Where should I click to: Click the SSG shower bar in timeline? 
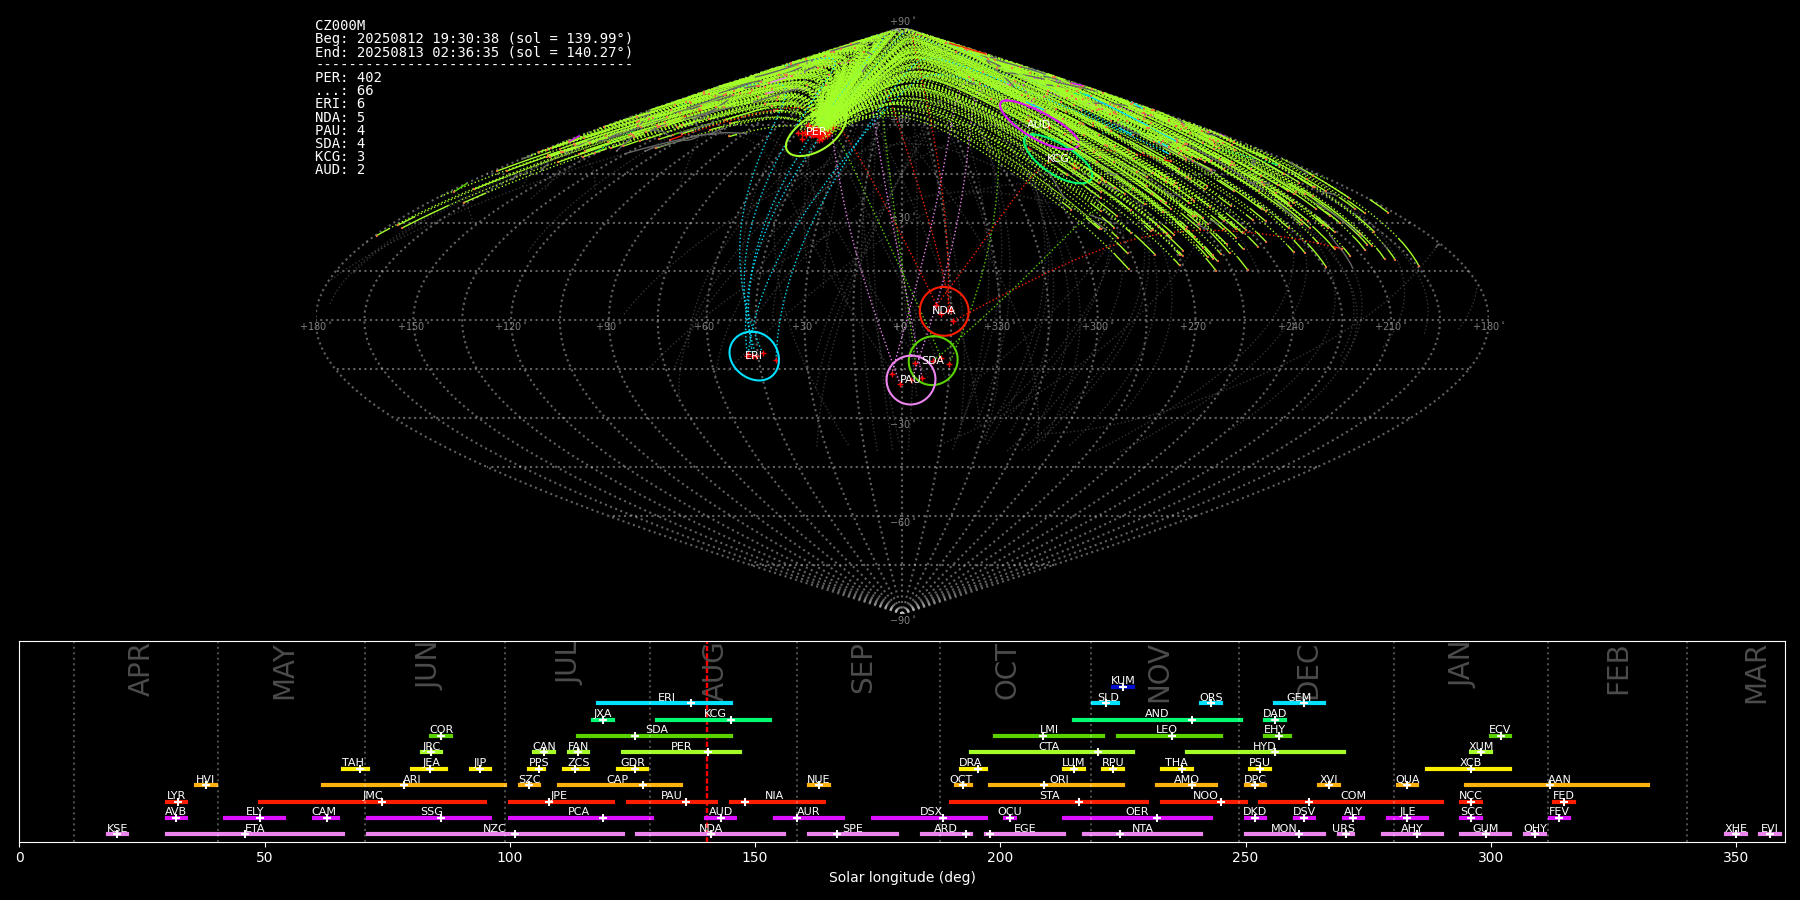click(x=428, y=818)
